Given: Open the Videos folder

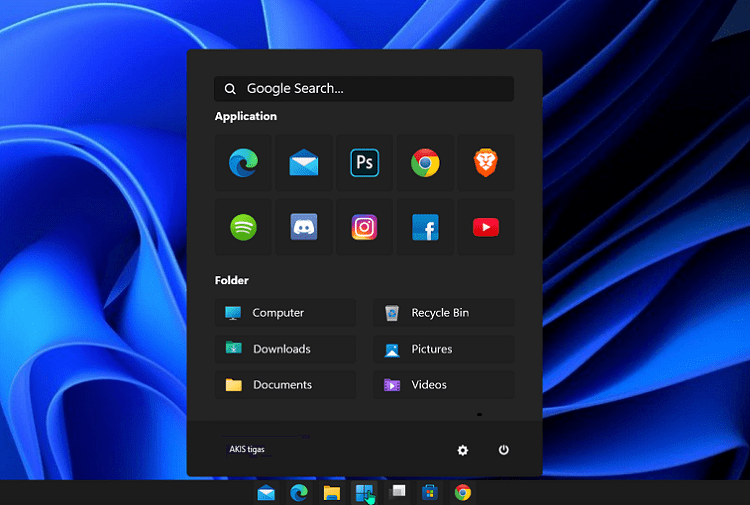Looking at the screenshot, I should 444,384.
